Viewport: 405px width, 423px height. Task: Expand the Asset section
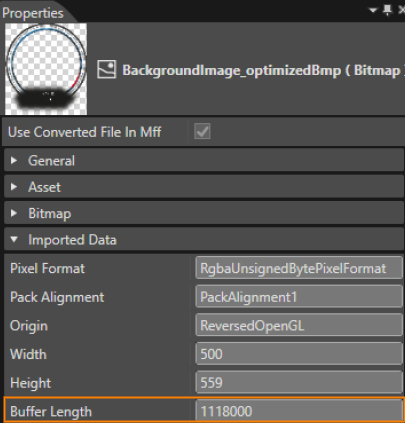[204, 187]
